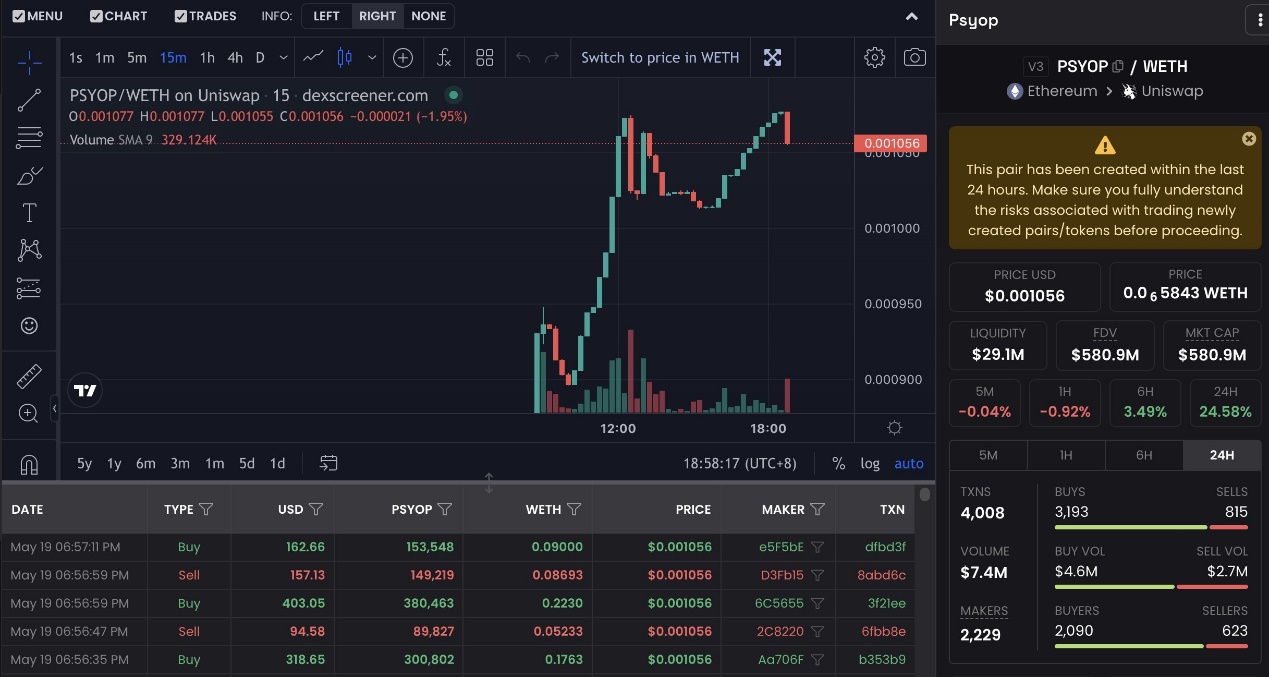Toggle the TRADES checkbox

coord(181,16)
